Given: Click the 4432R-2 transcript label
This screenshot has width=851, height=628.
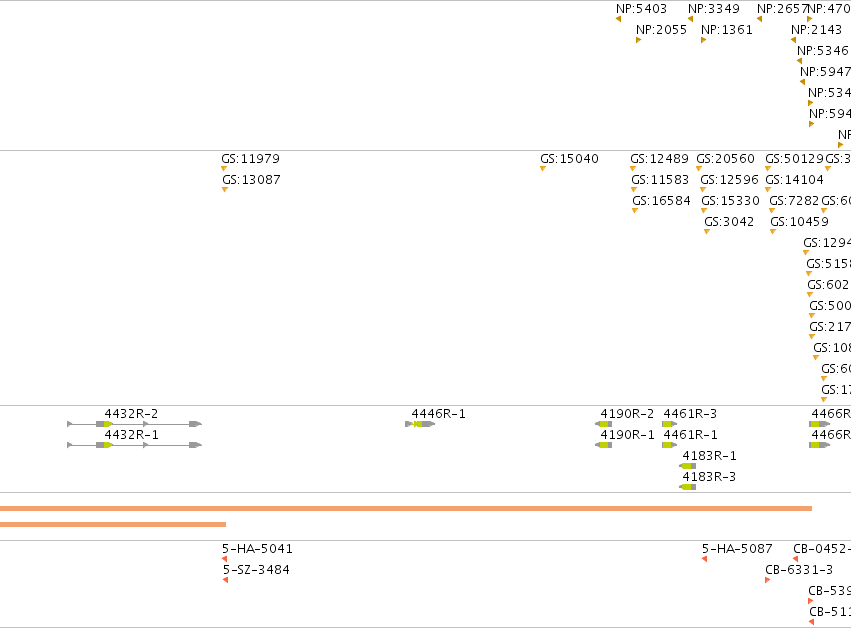Looking at the screenshot, I should 131,414.
